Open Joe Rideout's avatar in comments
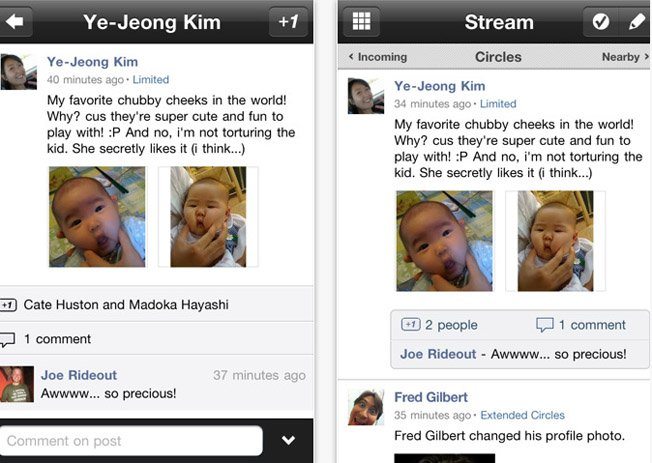 pos(17,384)
